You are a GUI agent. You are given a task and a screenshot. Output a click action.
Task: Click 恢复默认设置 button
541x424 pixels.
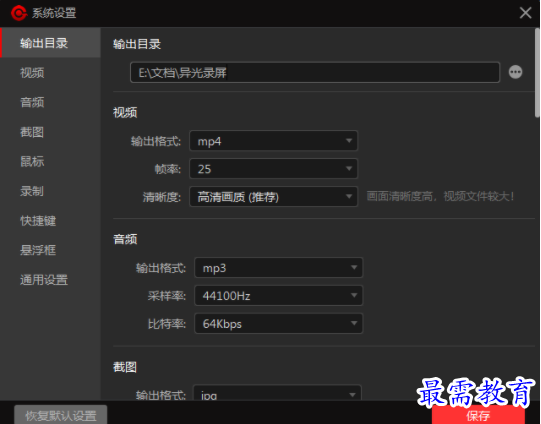coord(61,415)
